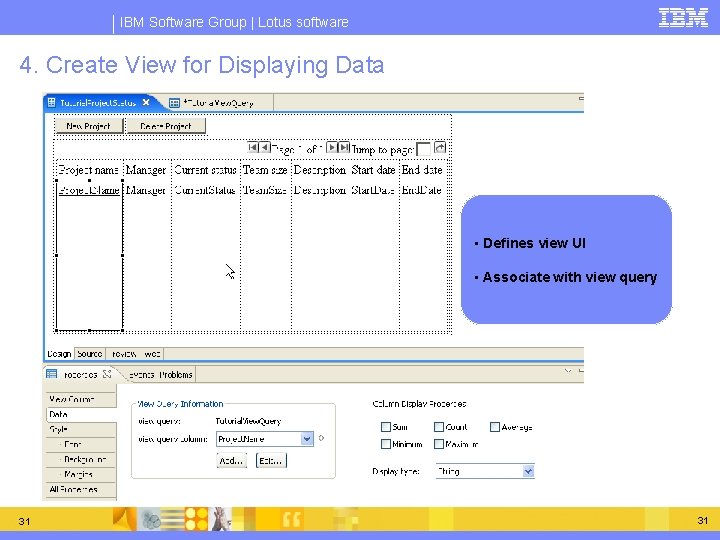Enable the Average checkbox
This screenshot has height=540, width=720.
coord(495,427)
